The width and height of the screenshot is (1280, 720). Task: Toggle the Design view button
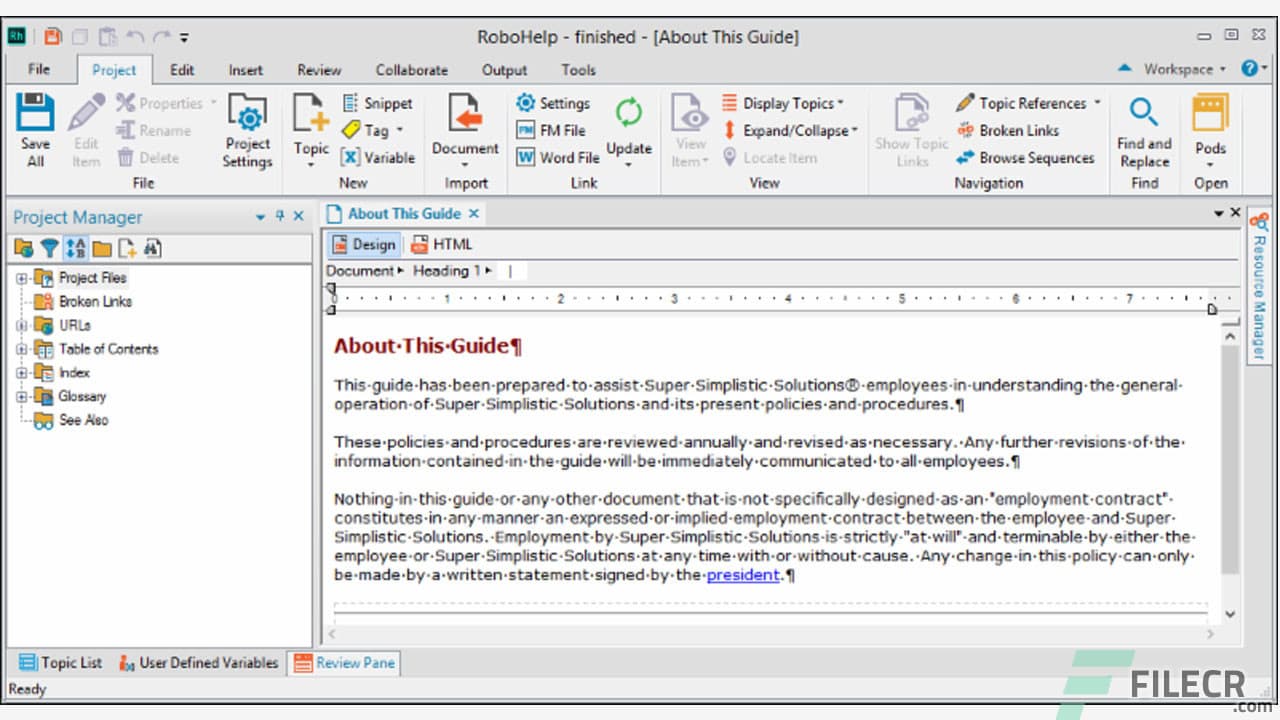(364, 244)
